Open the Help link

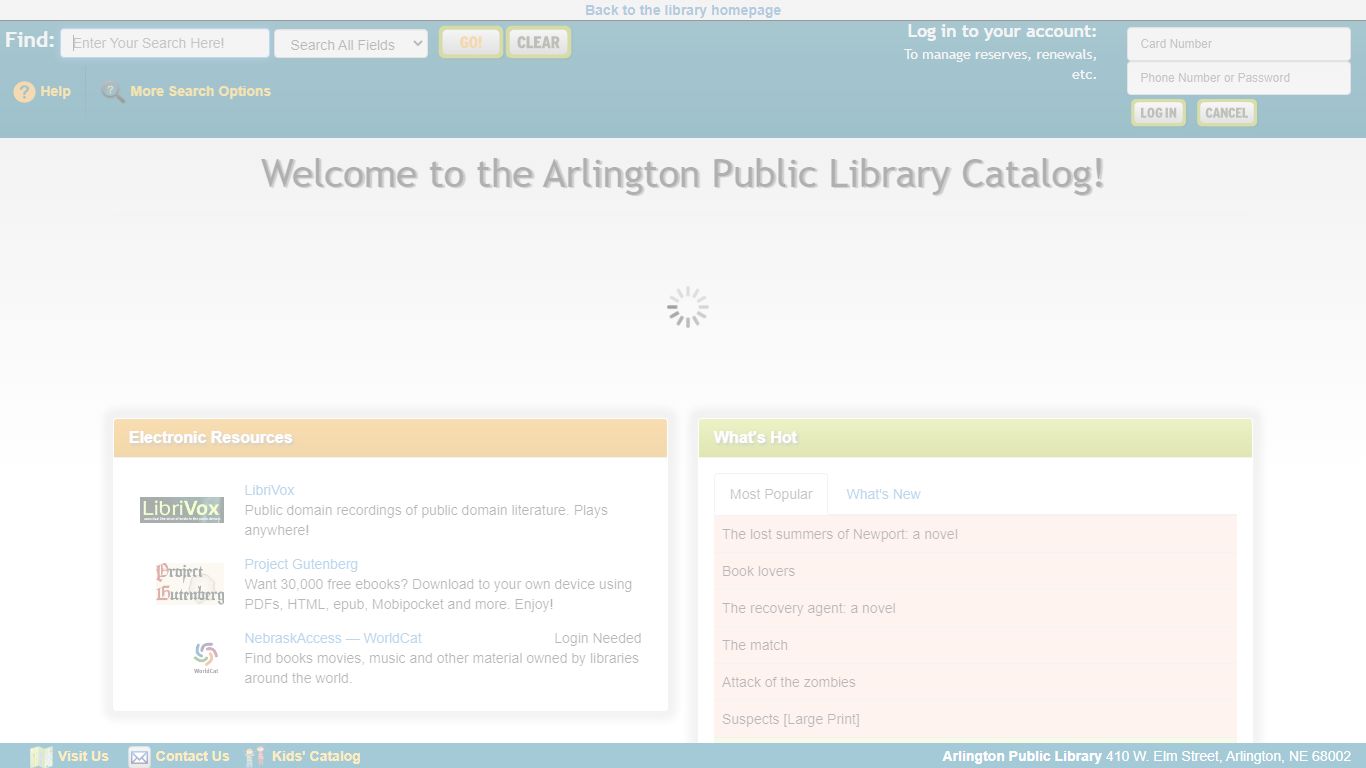55,91
